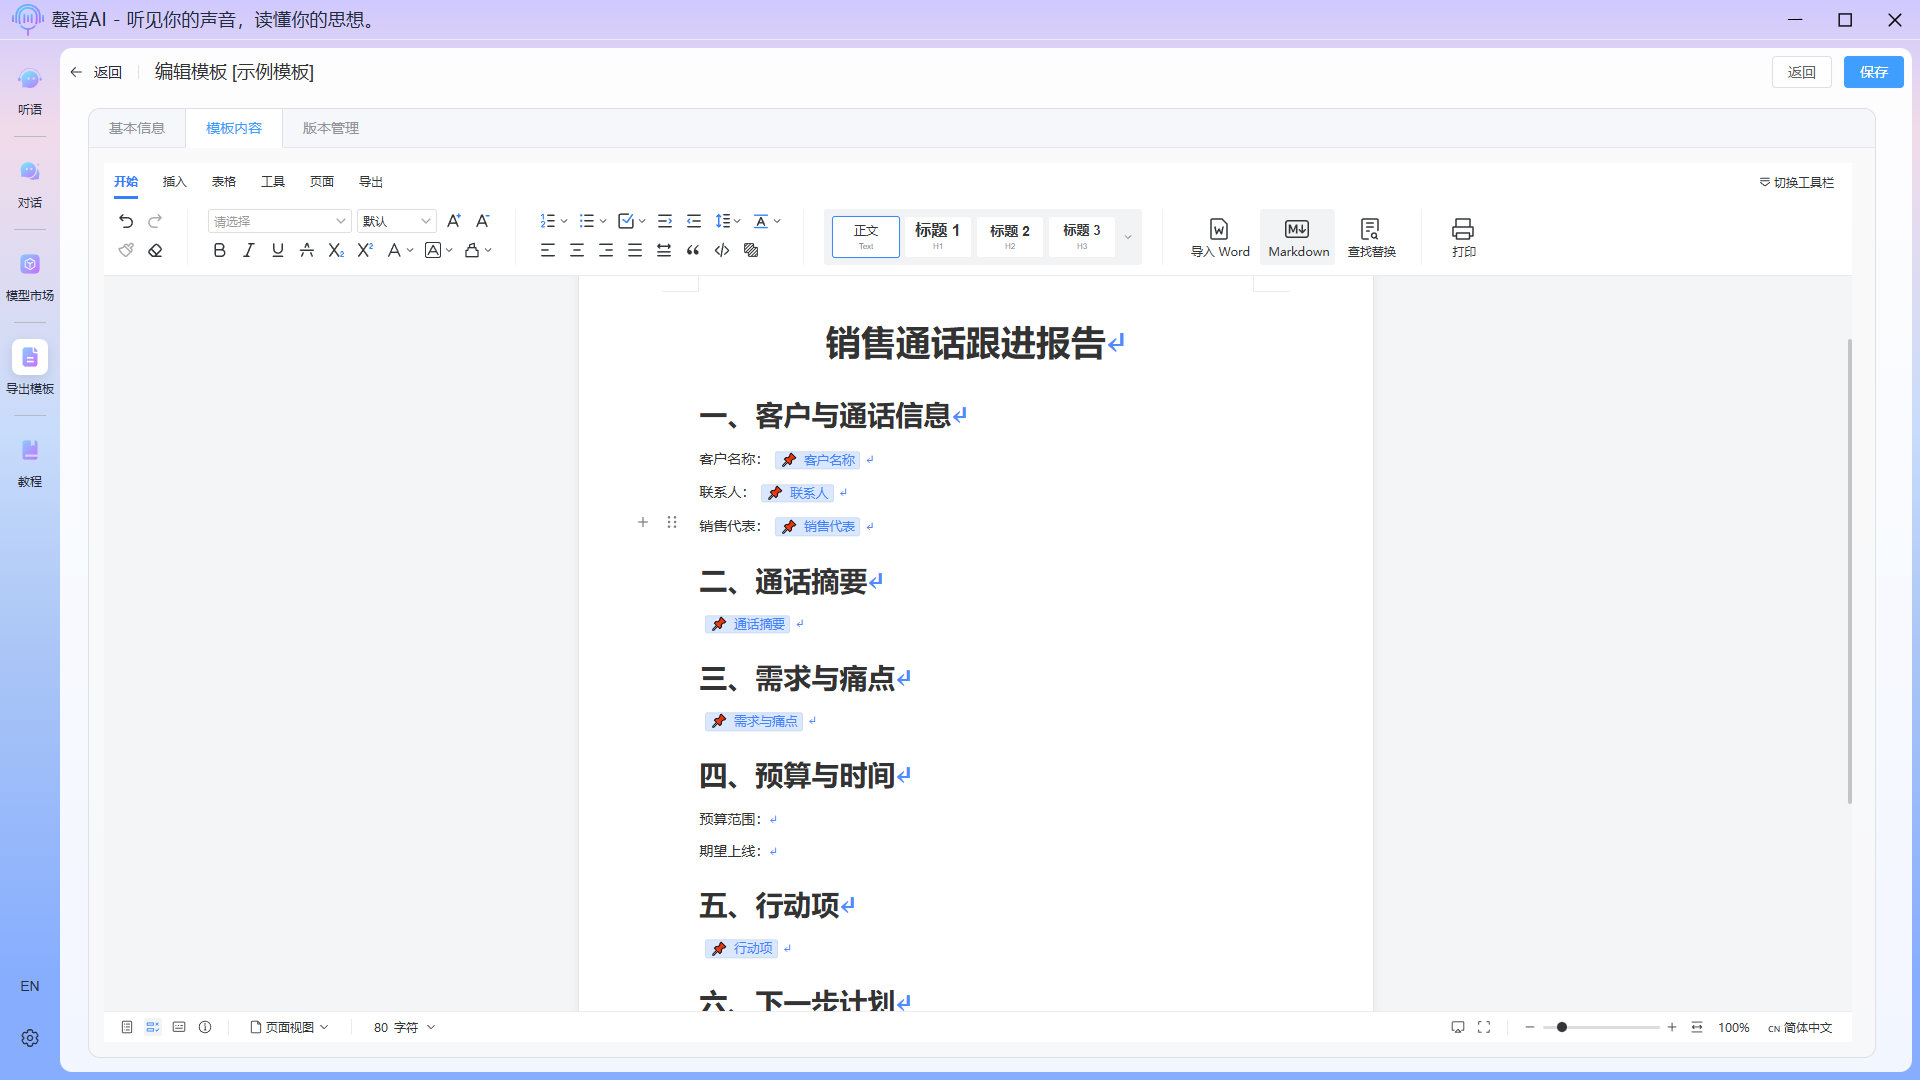This screenshot has width=1920, height=1080.
Task: Align text left
Action: coord(548,250)
